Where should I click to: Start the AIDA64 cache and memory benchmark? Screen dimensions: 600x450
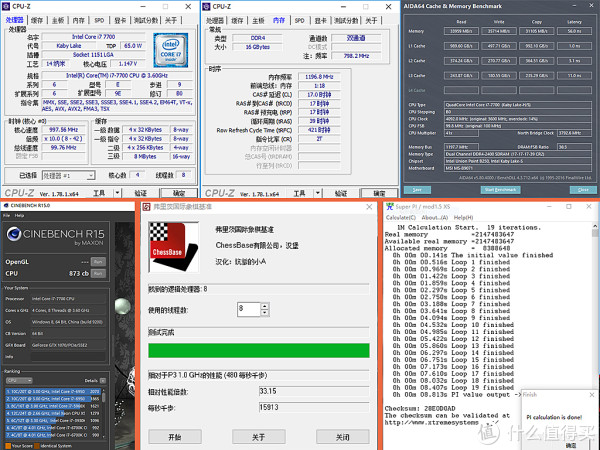(x=500, y=190)
